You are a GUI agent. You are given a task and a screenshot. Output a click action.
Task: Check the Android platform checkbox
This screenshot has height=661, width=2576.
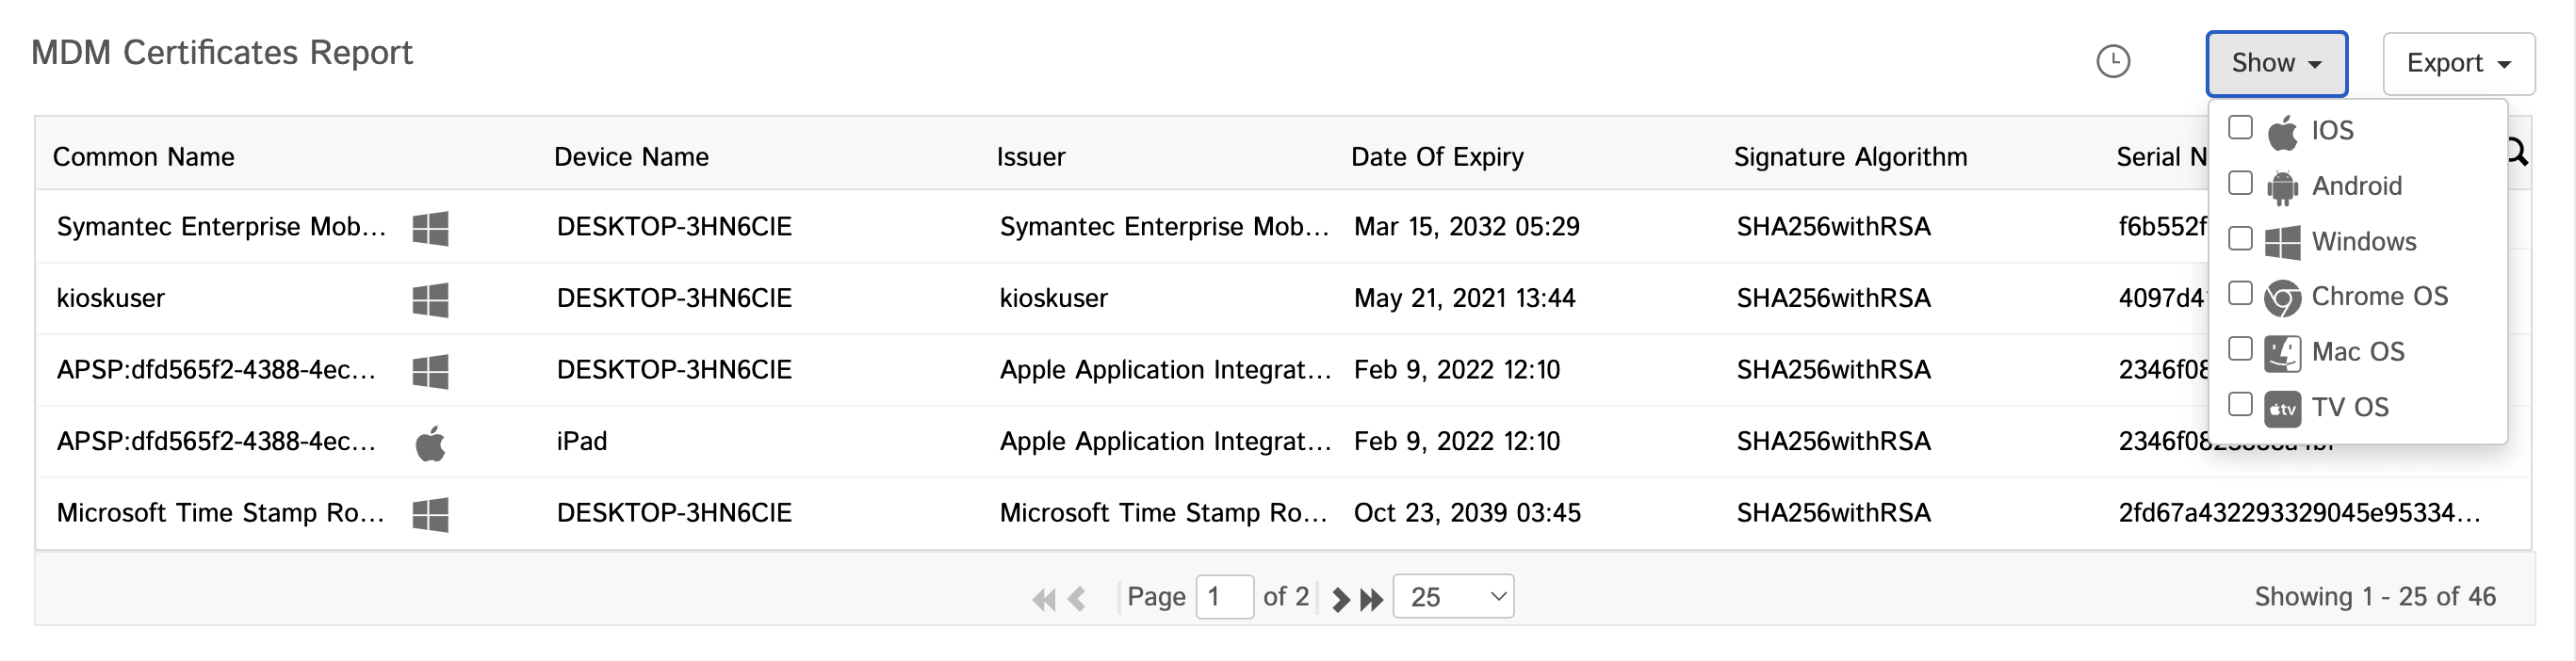coord(2241,184)
